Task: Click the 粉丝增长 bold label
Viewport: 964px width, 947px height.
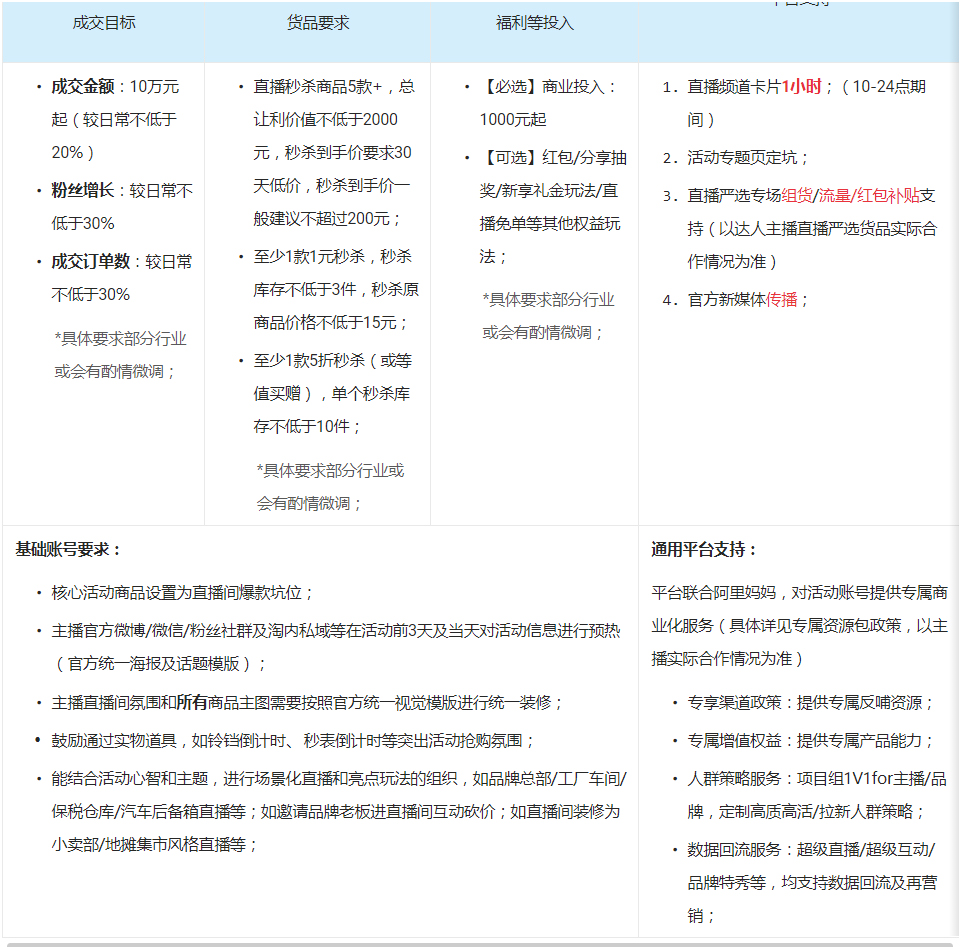Action: (84, 189)
